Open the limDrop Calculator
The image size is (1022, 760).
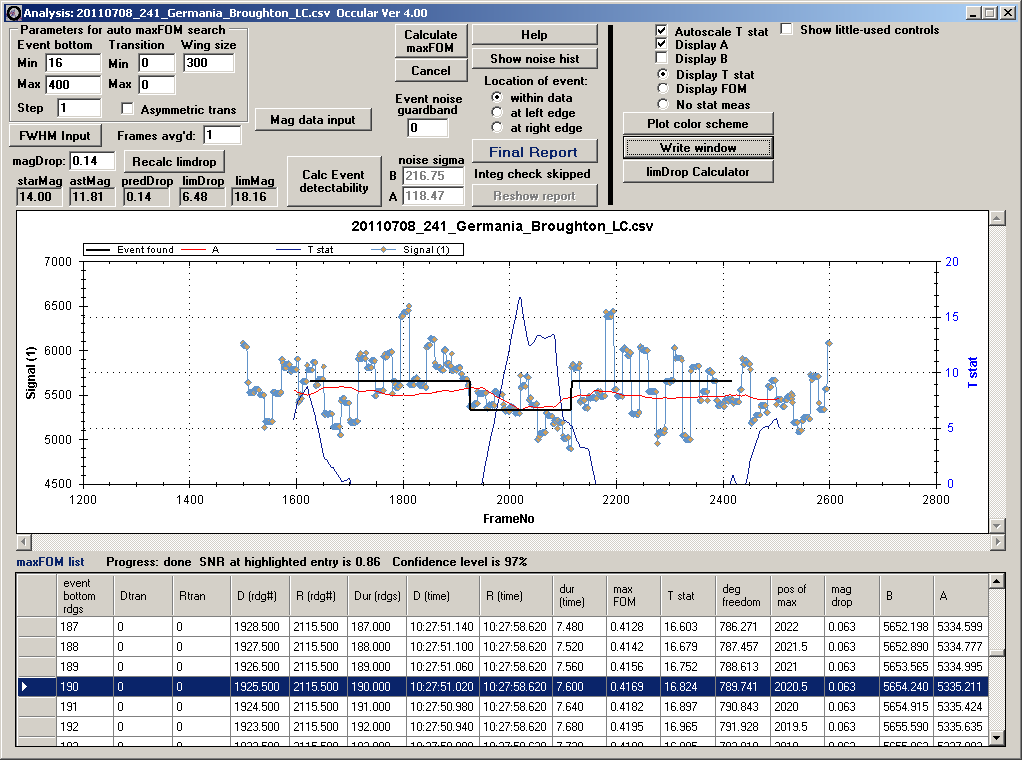click(698, 171)
